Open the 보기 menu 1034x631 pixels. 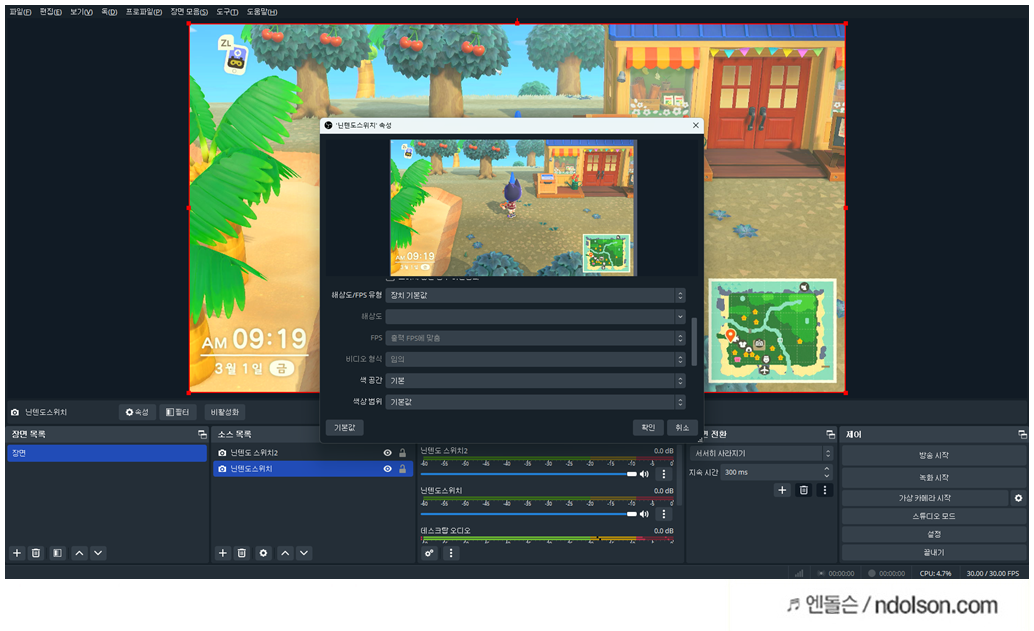tap(82, 12)
